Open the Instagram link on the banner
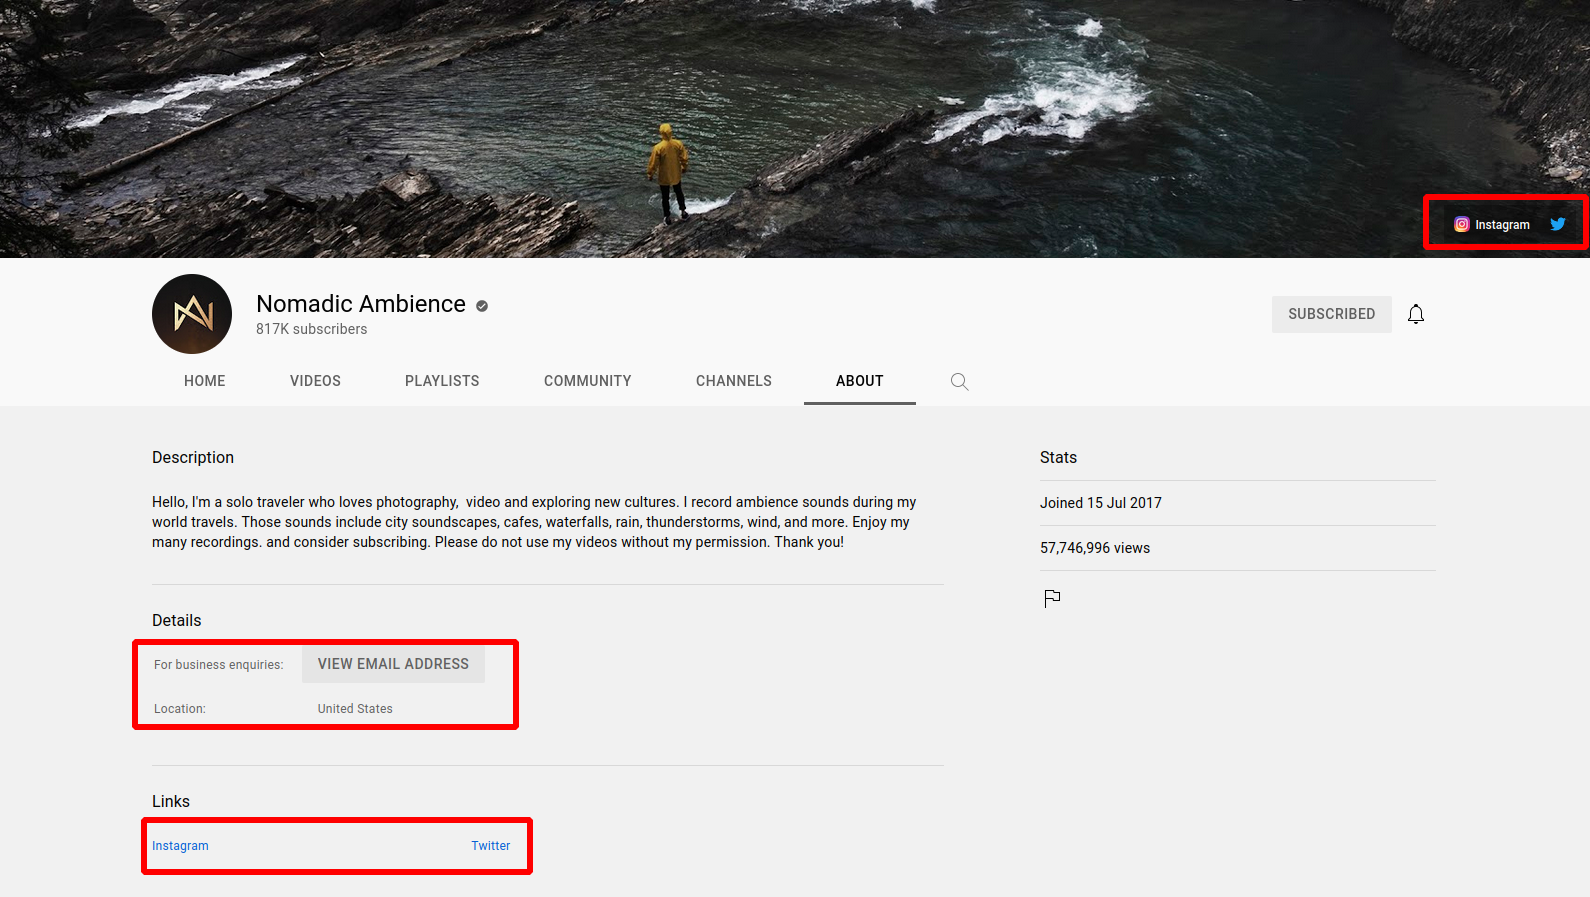 [1491, 224]
